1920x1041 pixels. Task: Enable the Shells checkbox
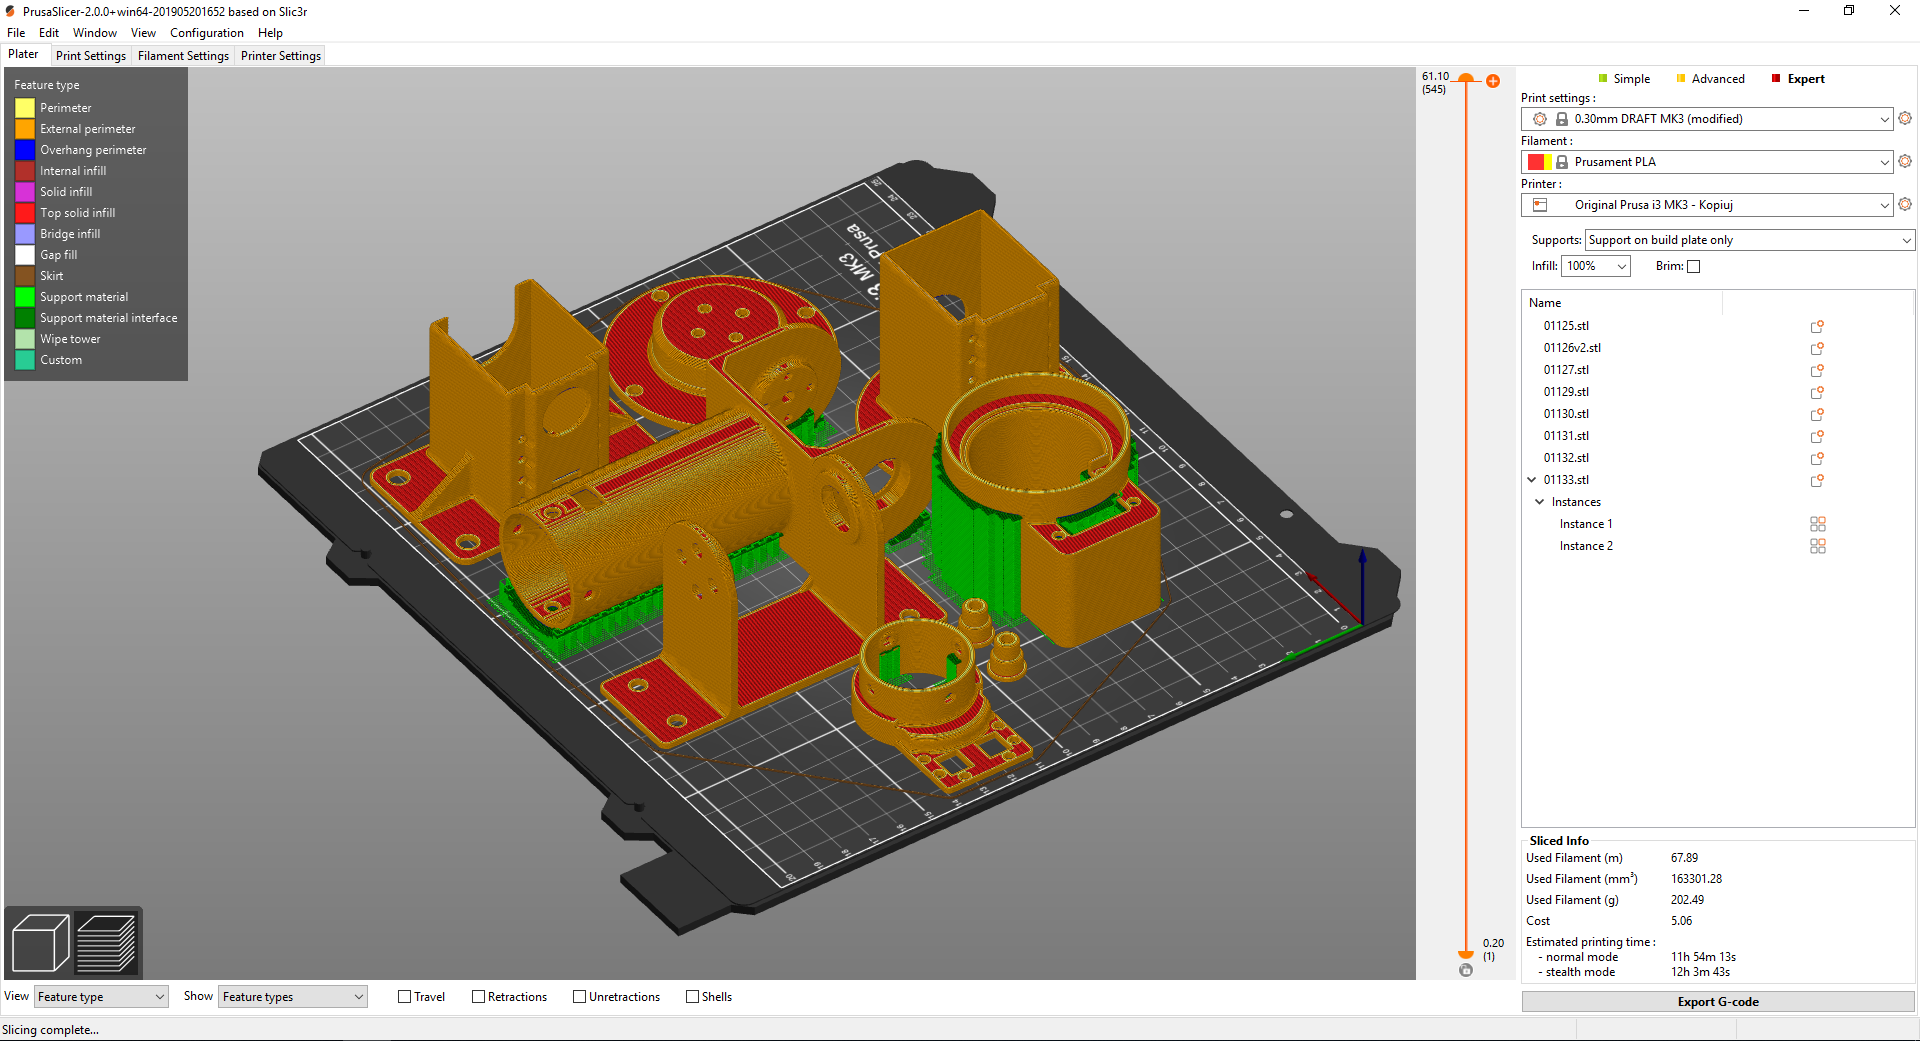click(x=693, y=997)
